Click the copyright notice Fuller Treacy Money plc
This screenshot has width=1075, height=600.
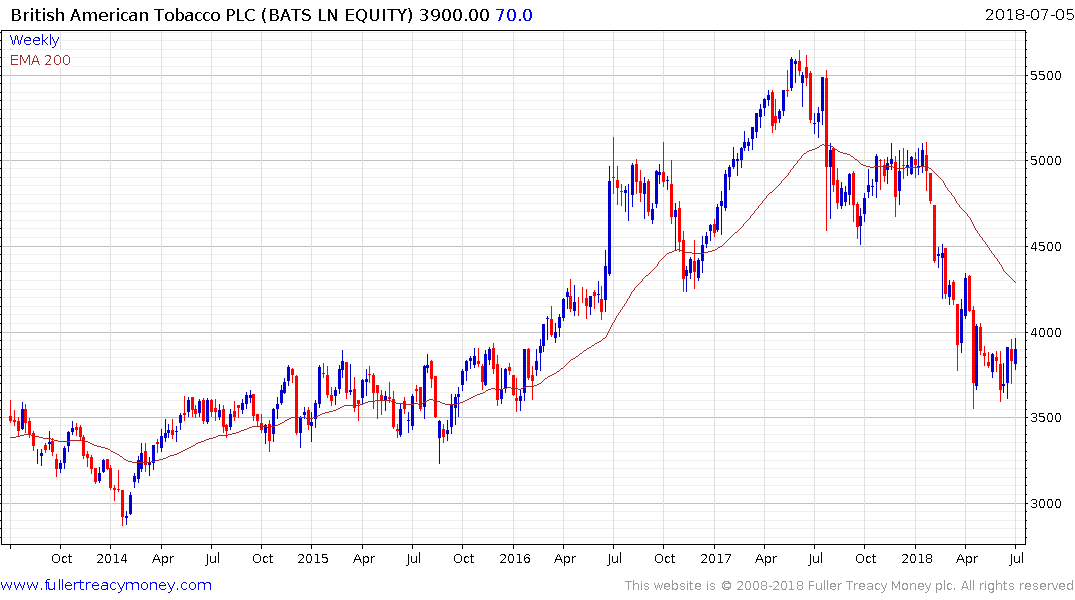click(849, 586)
